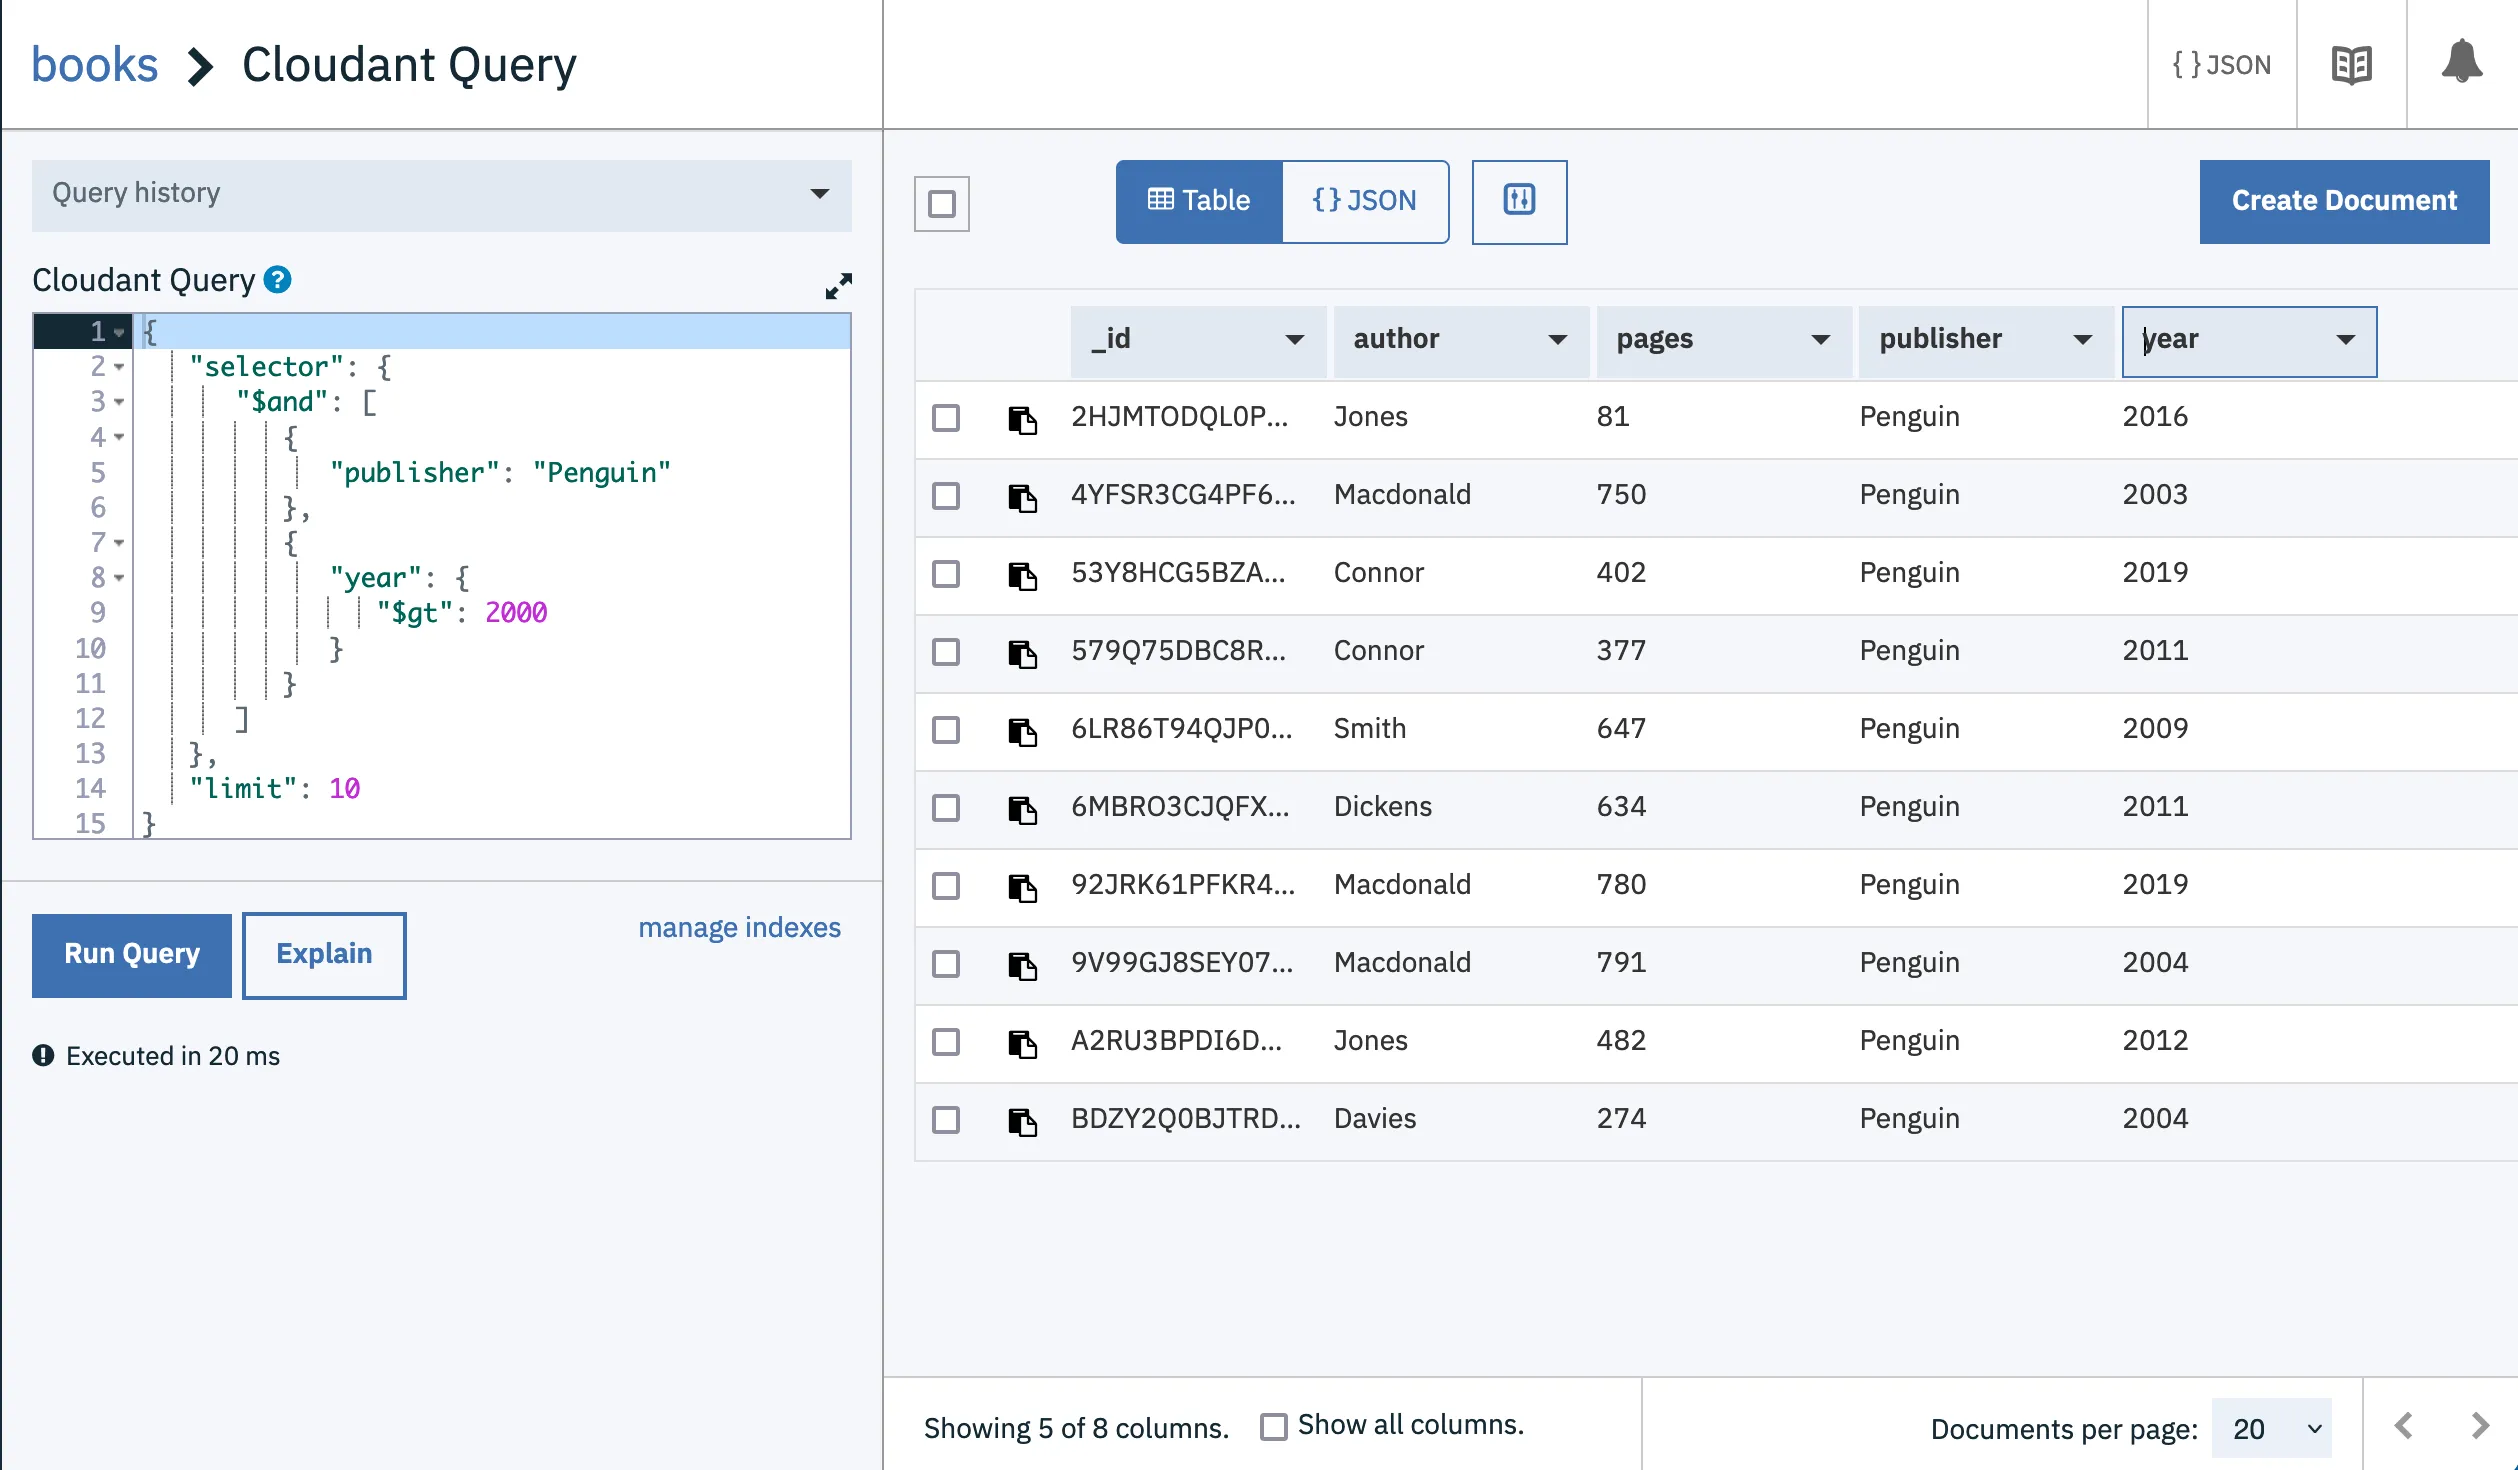
Task: Click the Run Query button
Action: pyautogui.click(x=132, y=955)
